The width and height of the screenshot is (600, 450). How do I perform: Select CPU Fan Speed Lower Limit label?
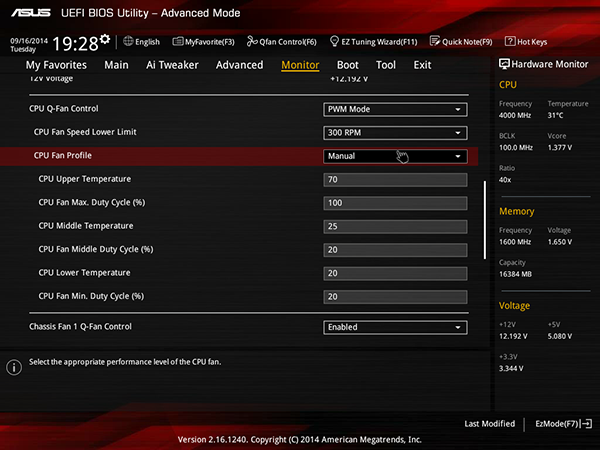(85, 132)
